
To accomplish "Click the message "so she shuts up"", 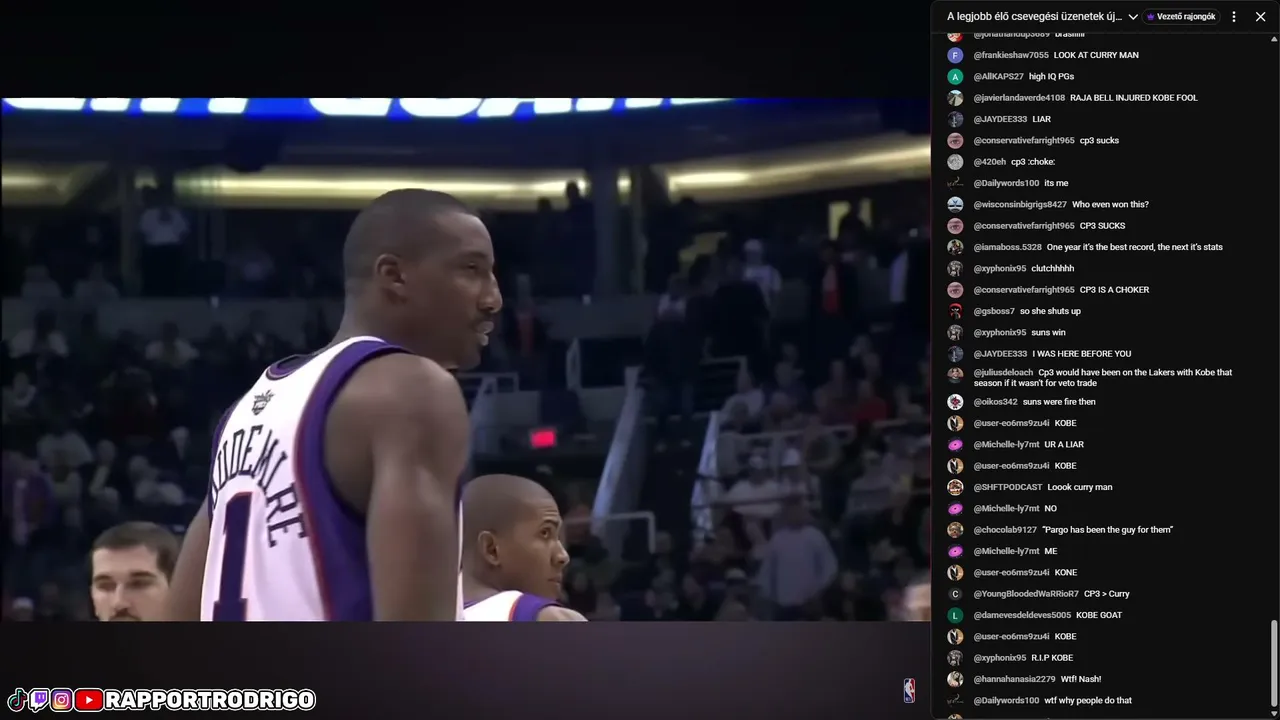I will 1050,311.
